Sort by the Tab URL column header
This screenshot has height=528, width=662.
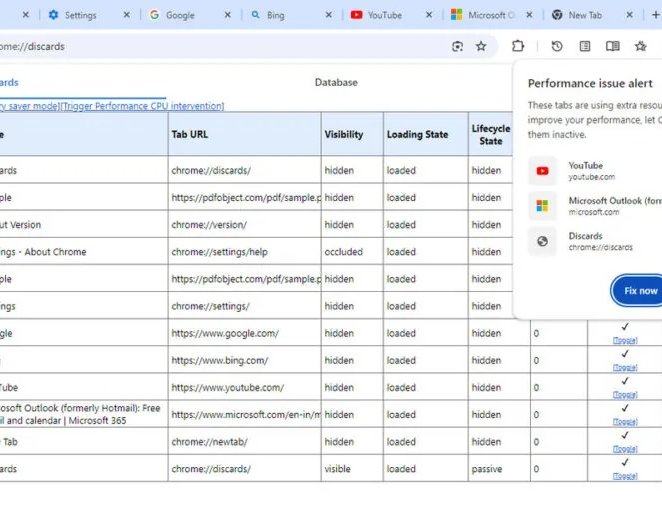point(244,134)
